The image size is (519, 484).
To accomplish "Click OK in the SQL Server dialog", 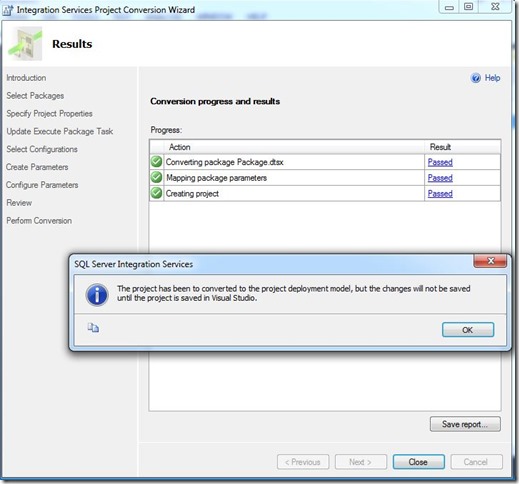I will [468, 330].
